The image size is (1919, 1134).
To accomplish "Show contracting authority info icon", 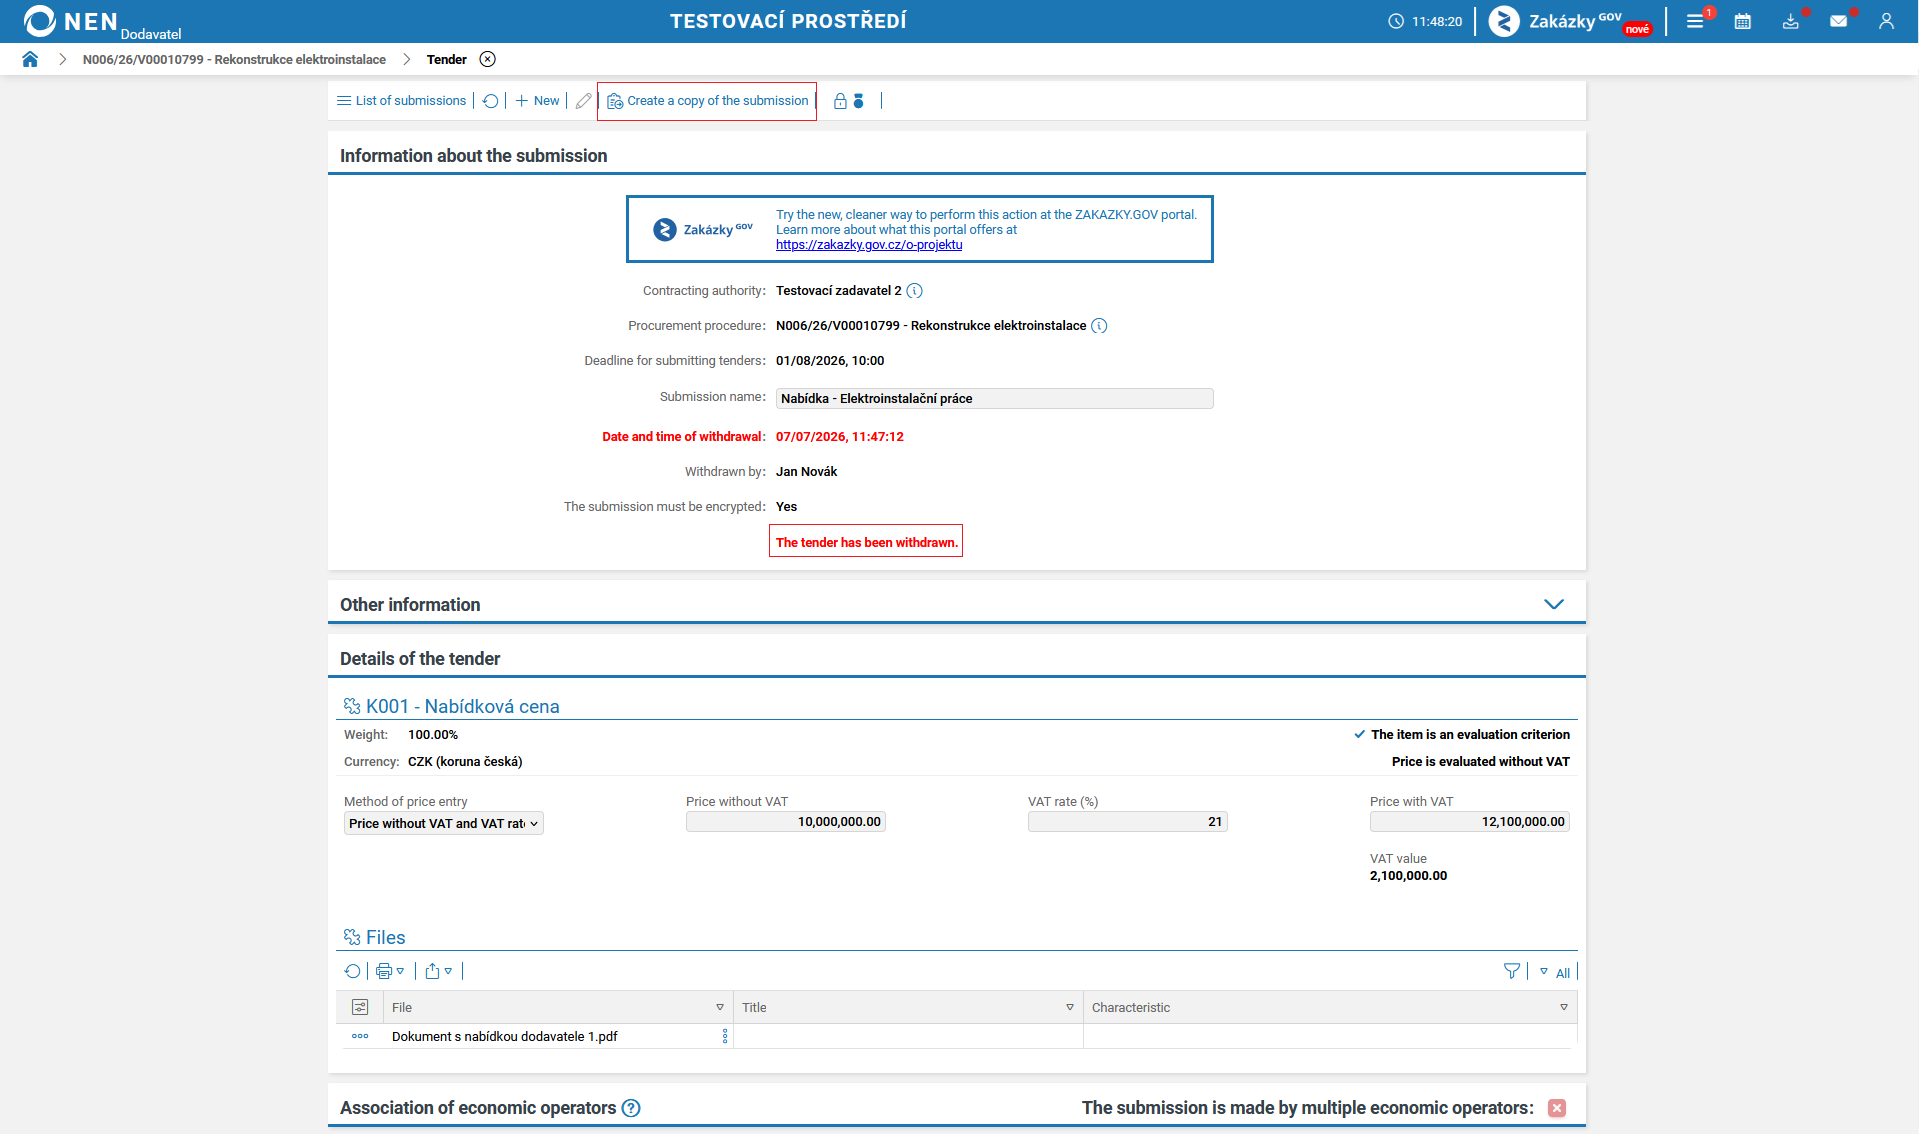I will [914, 291].
